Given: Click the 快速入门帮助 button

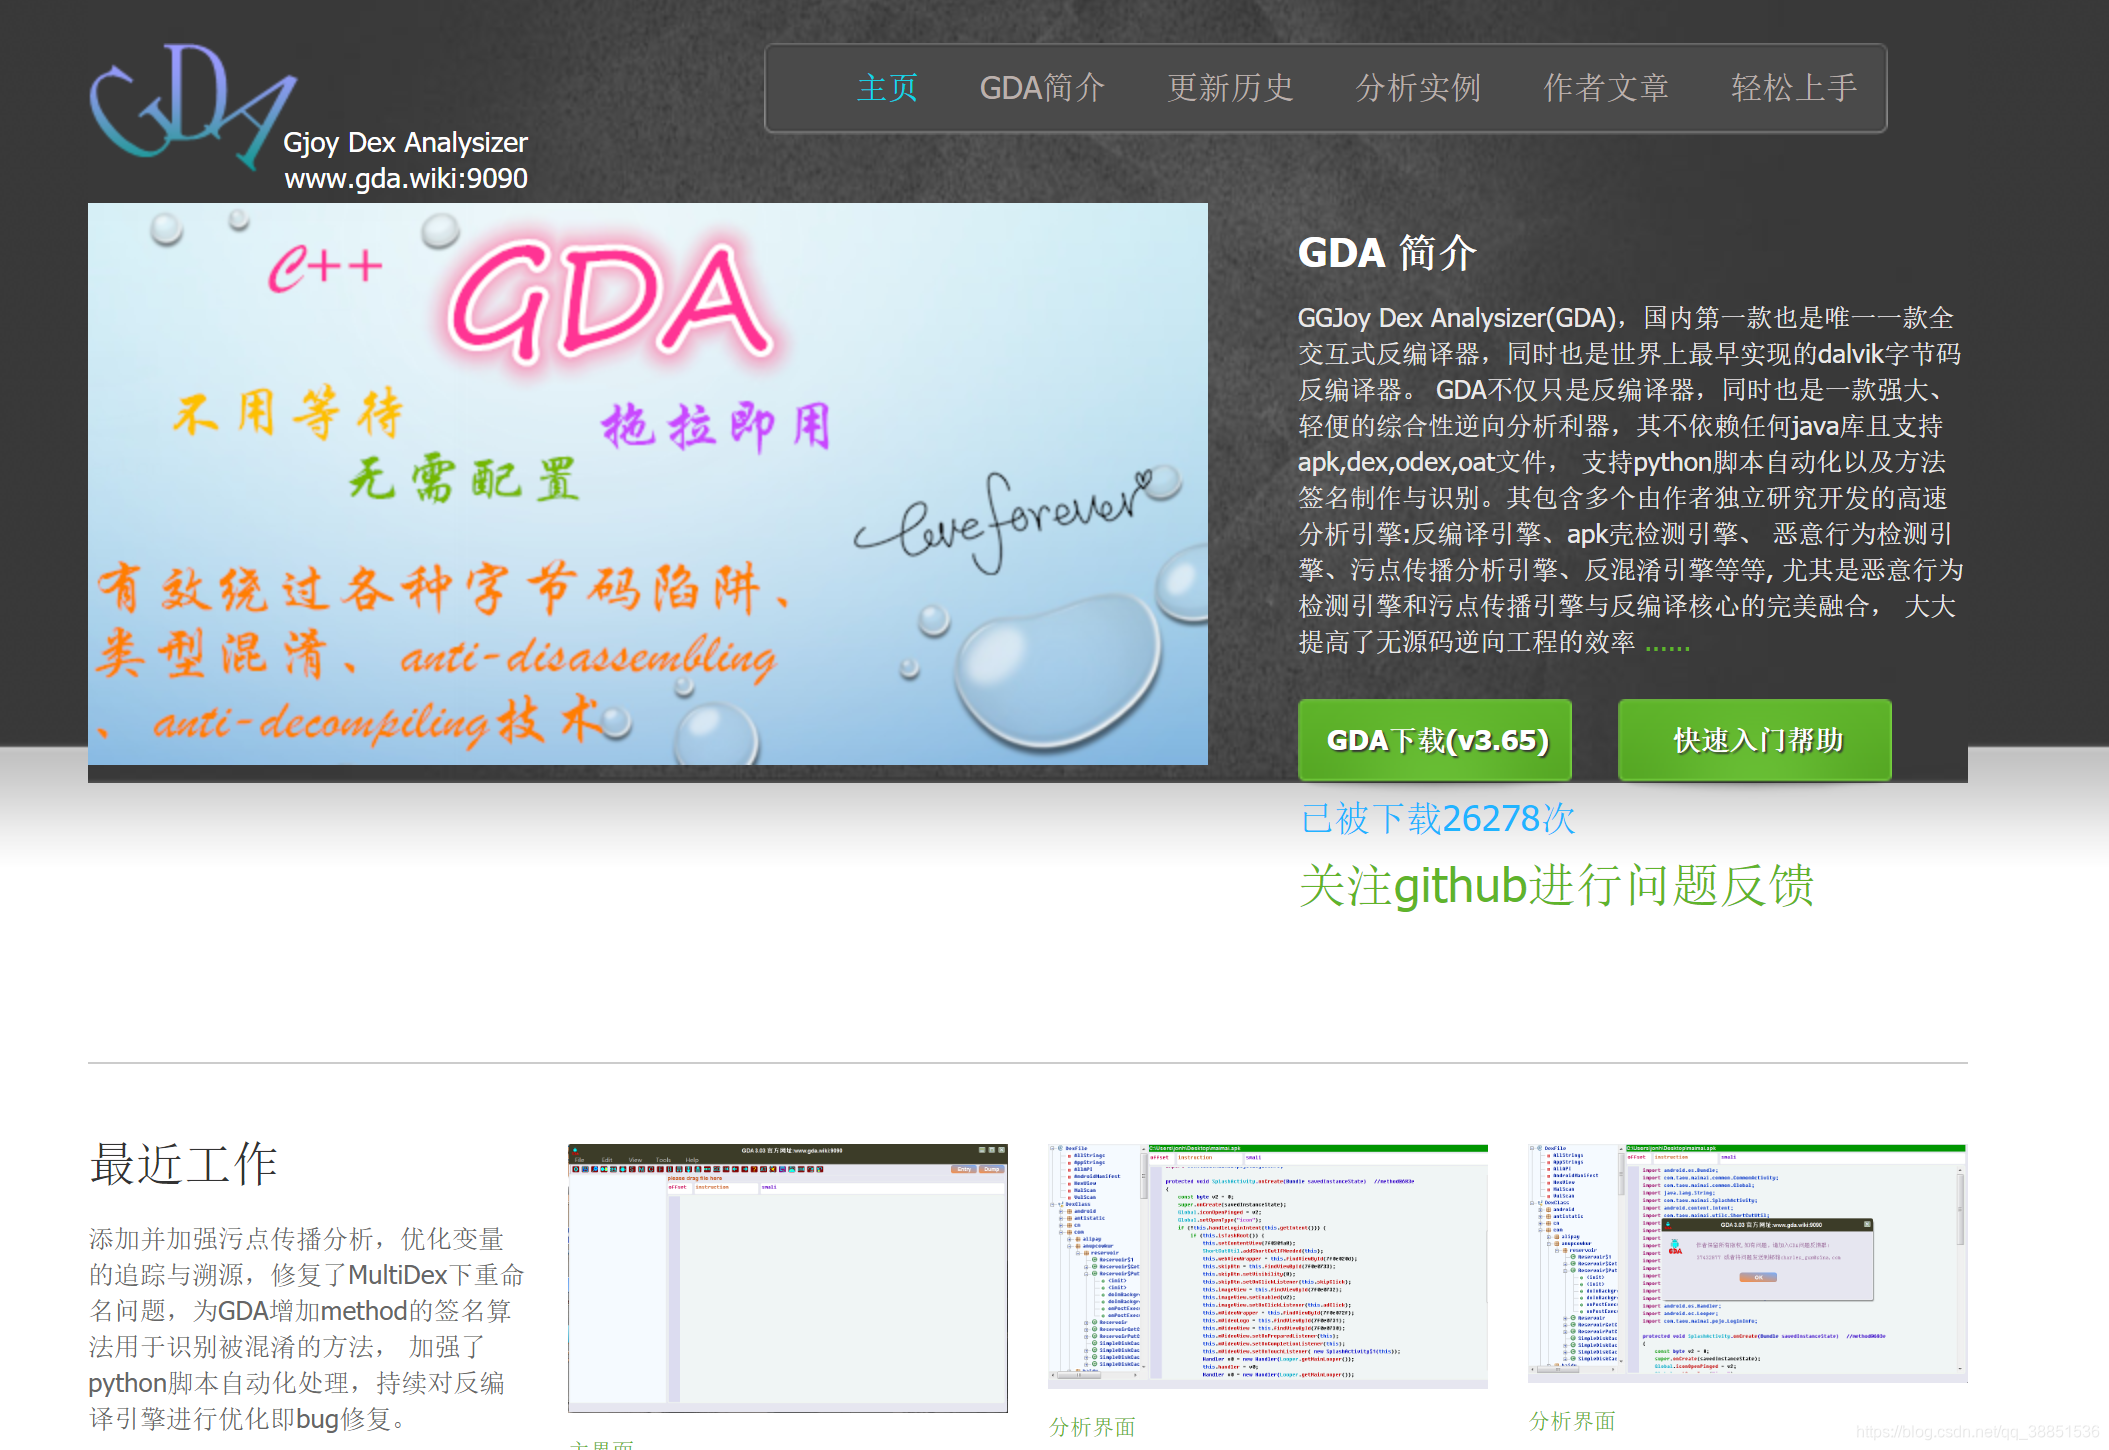Looking at the screenshot, I should [1755, 740].
